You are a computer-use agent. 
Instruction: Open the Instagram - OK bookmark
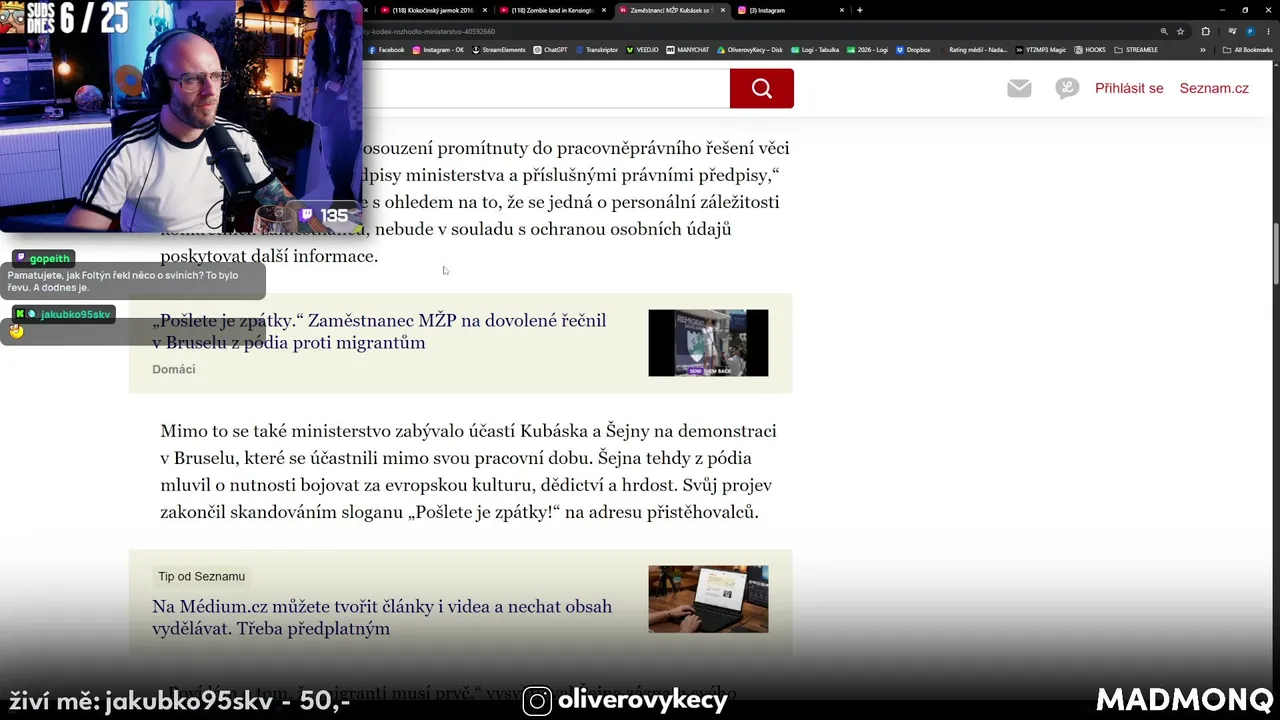[x=439, y=50]
